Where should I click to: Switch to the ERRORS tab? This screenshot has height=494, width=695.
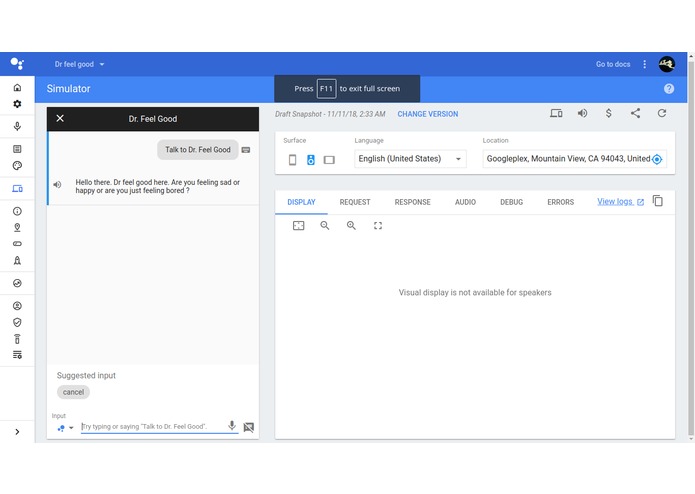coord(561,202)
